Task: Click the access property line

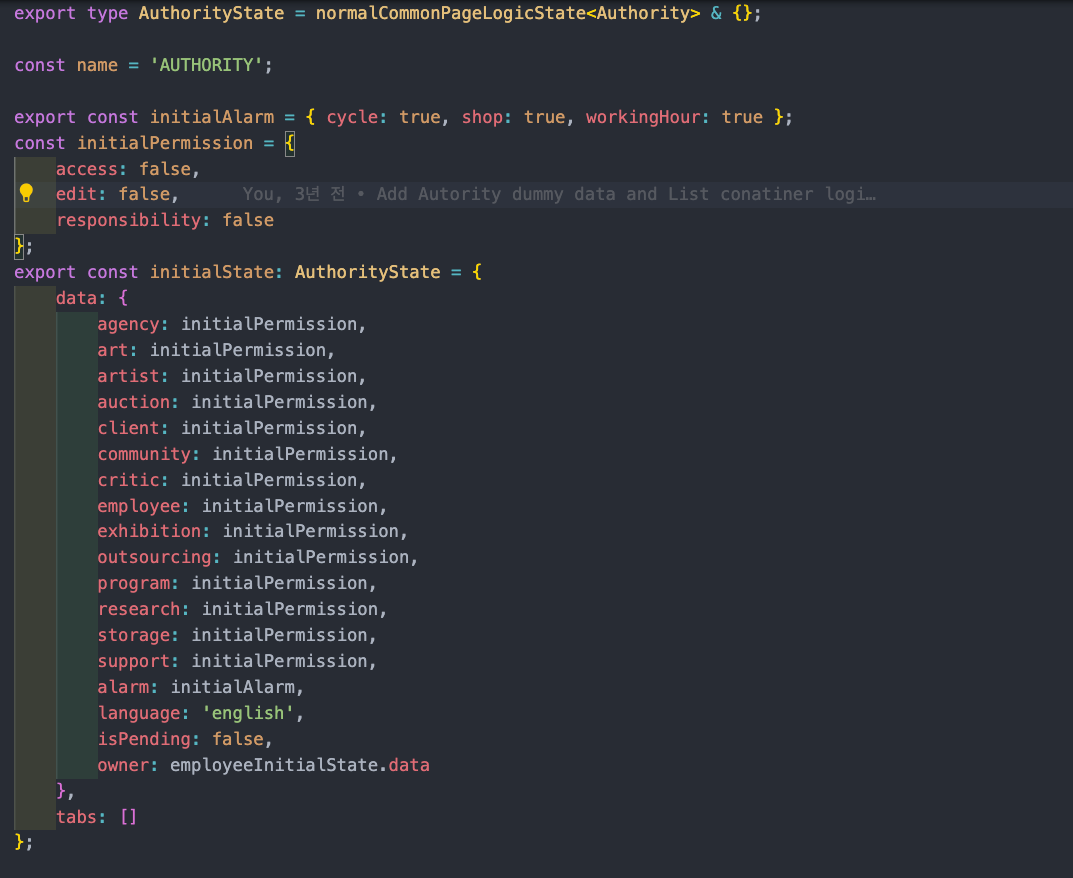Action: click(x=127, y=169)
